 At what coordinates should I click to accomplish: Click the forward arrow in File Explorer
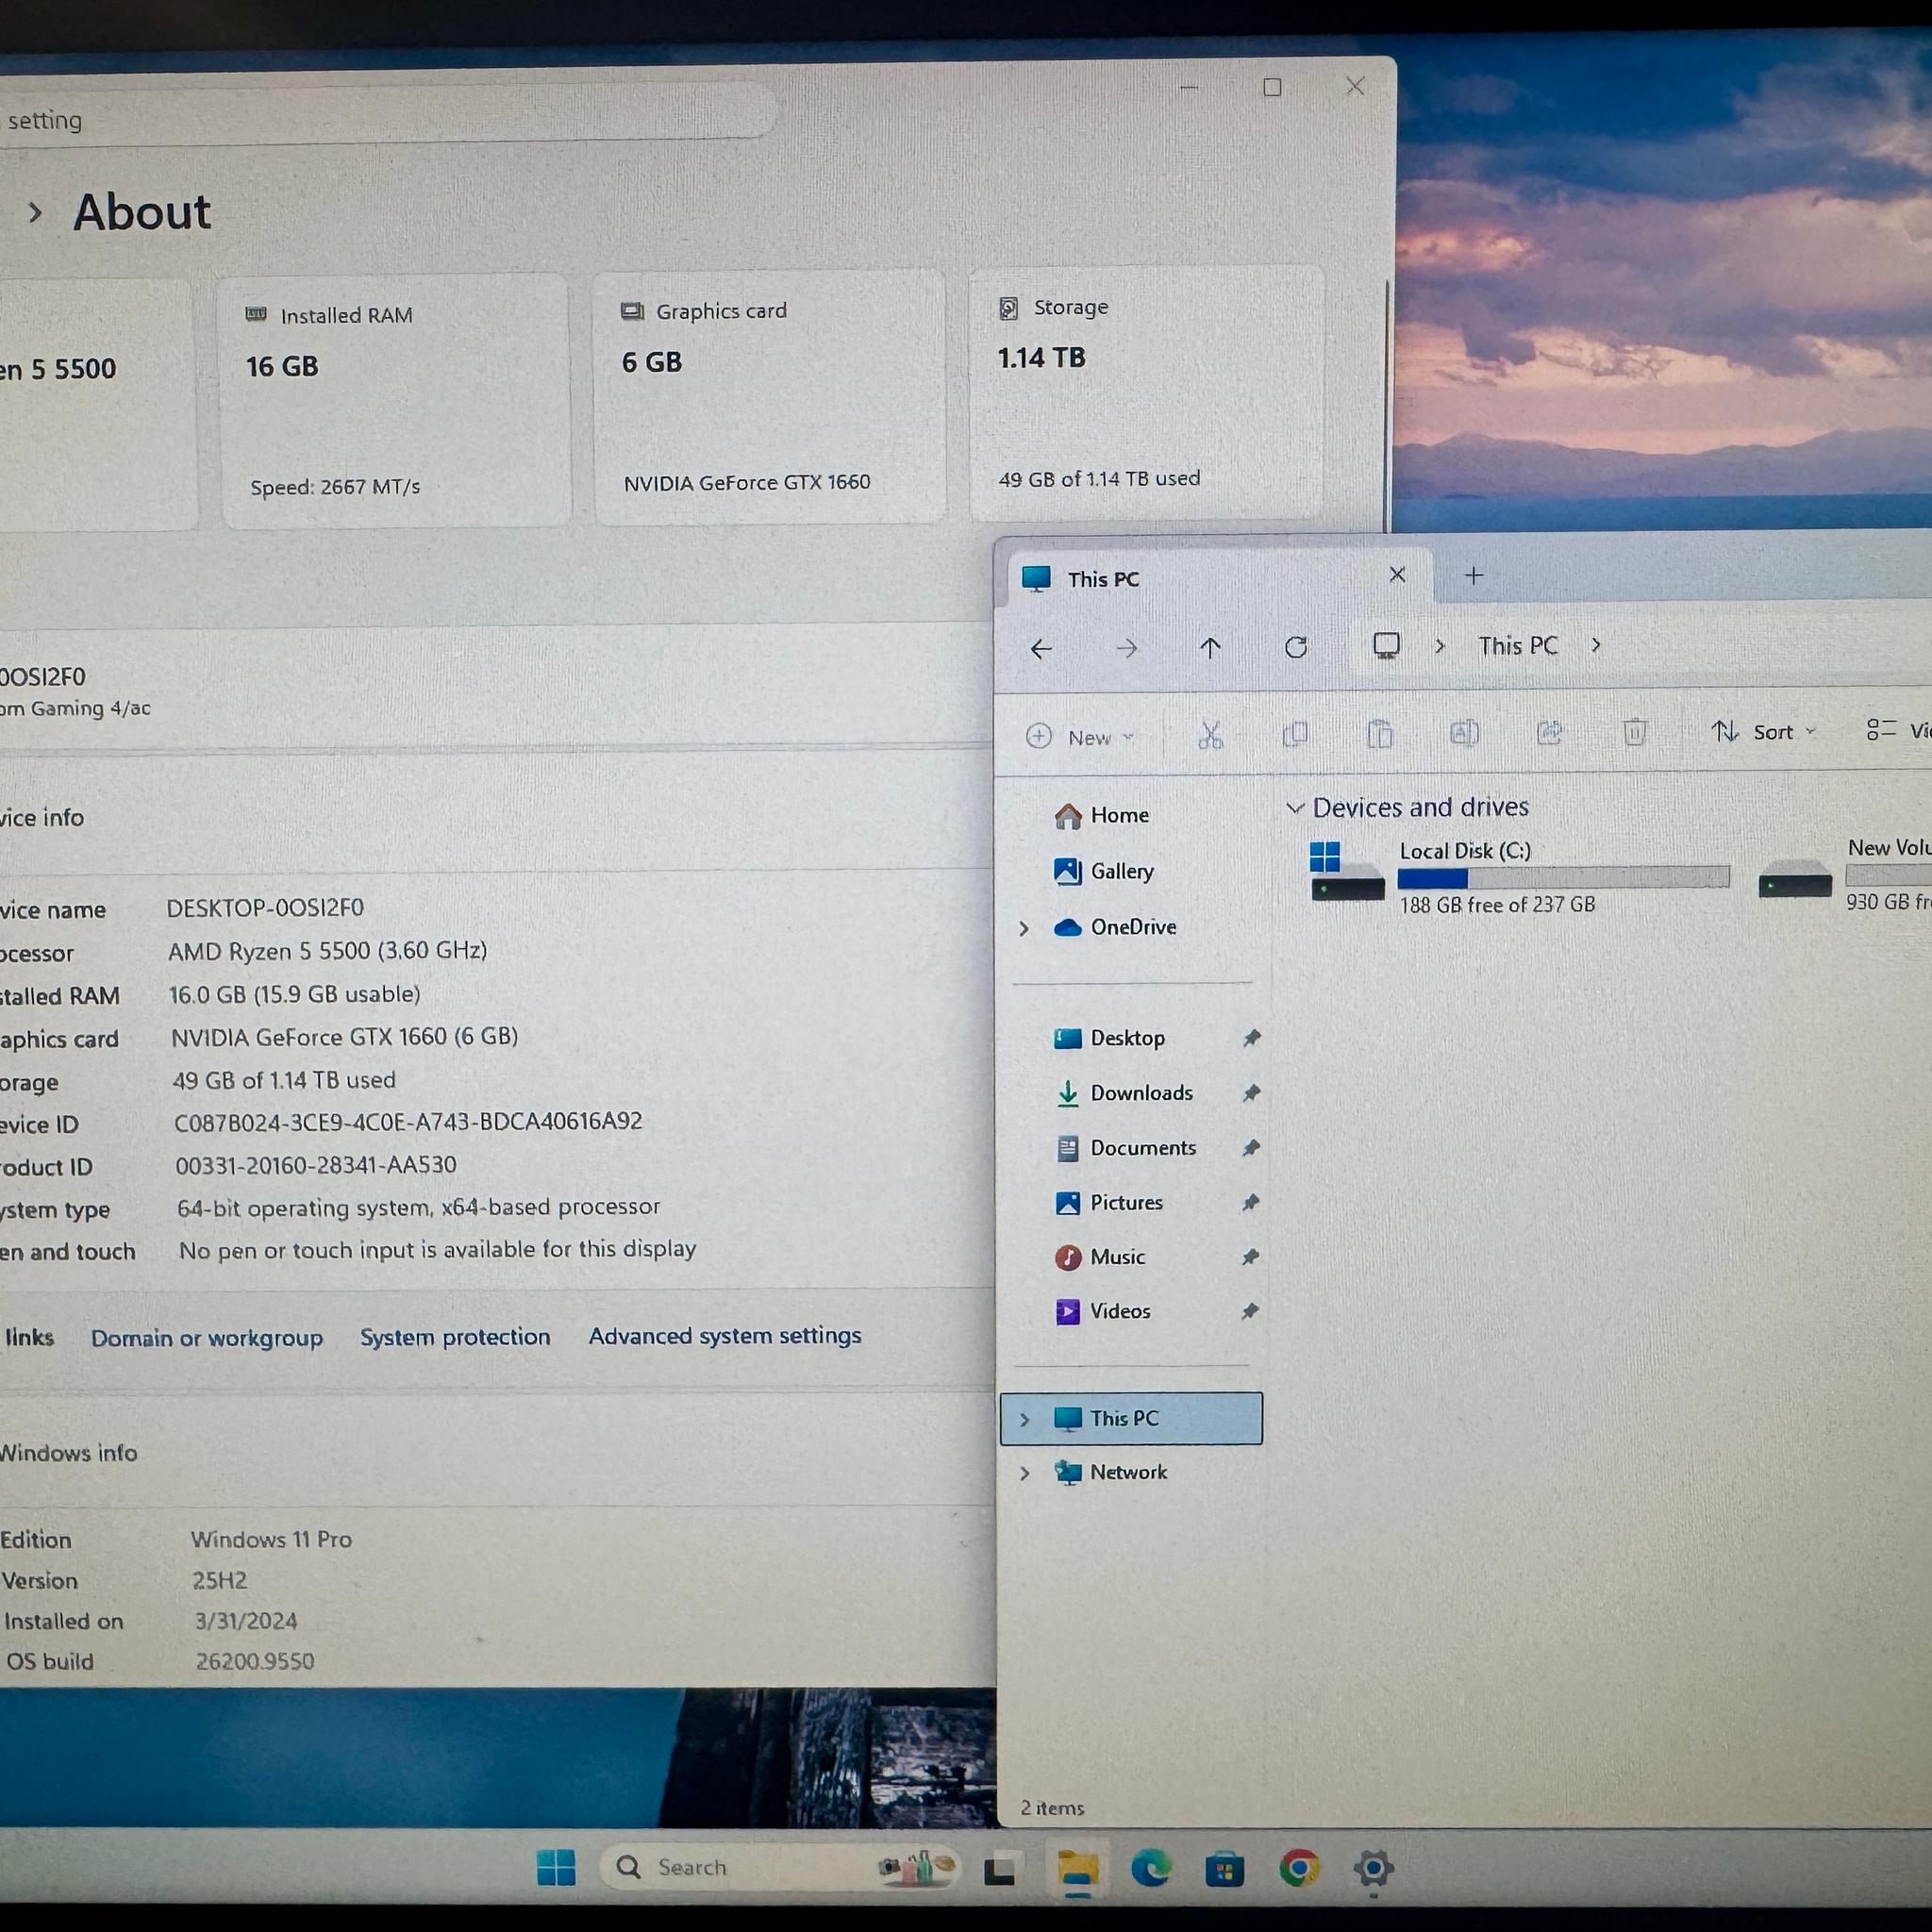point(1127,649)
